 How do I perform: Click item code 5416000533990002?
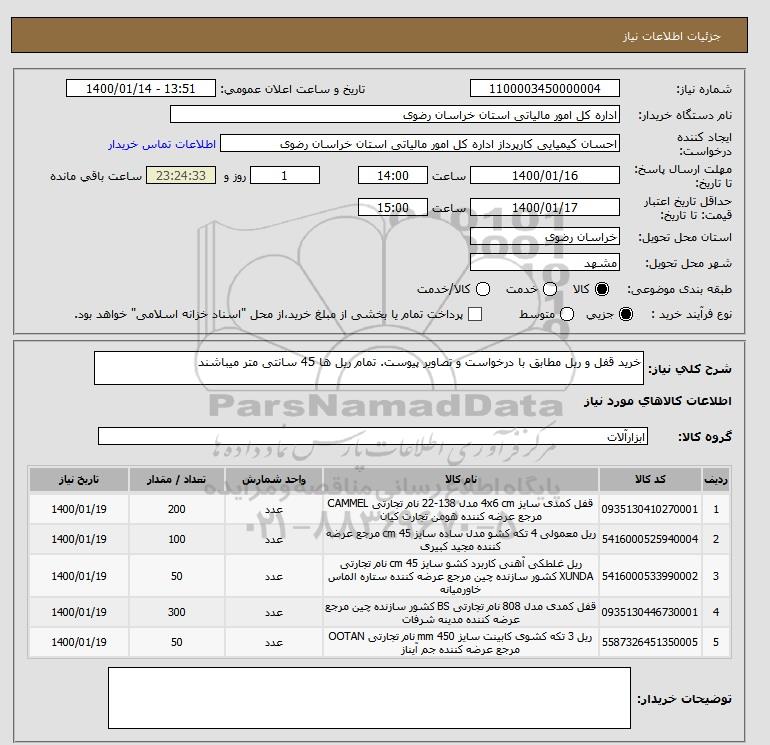coord(650,576)
